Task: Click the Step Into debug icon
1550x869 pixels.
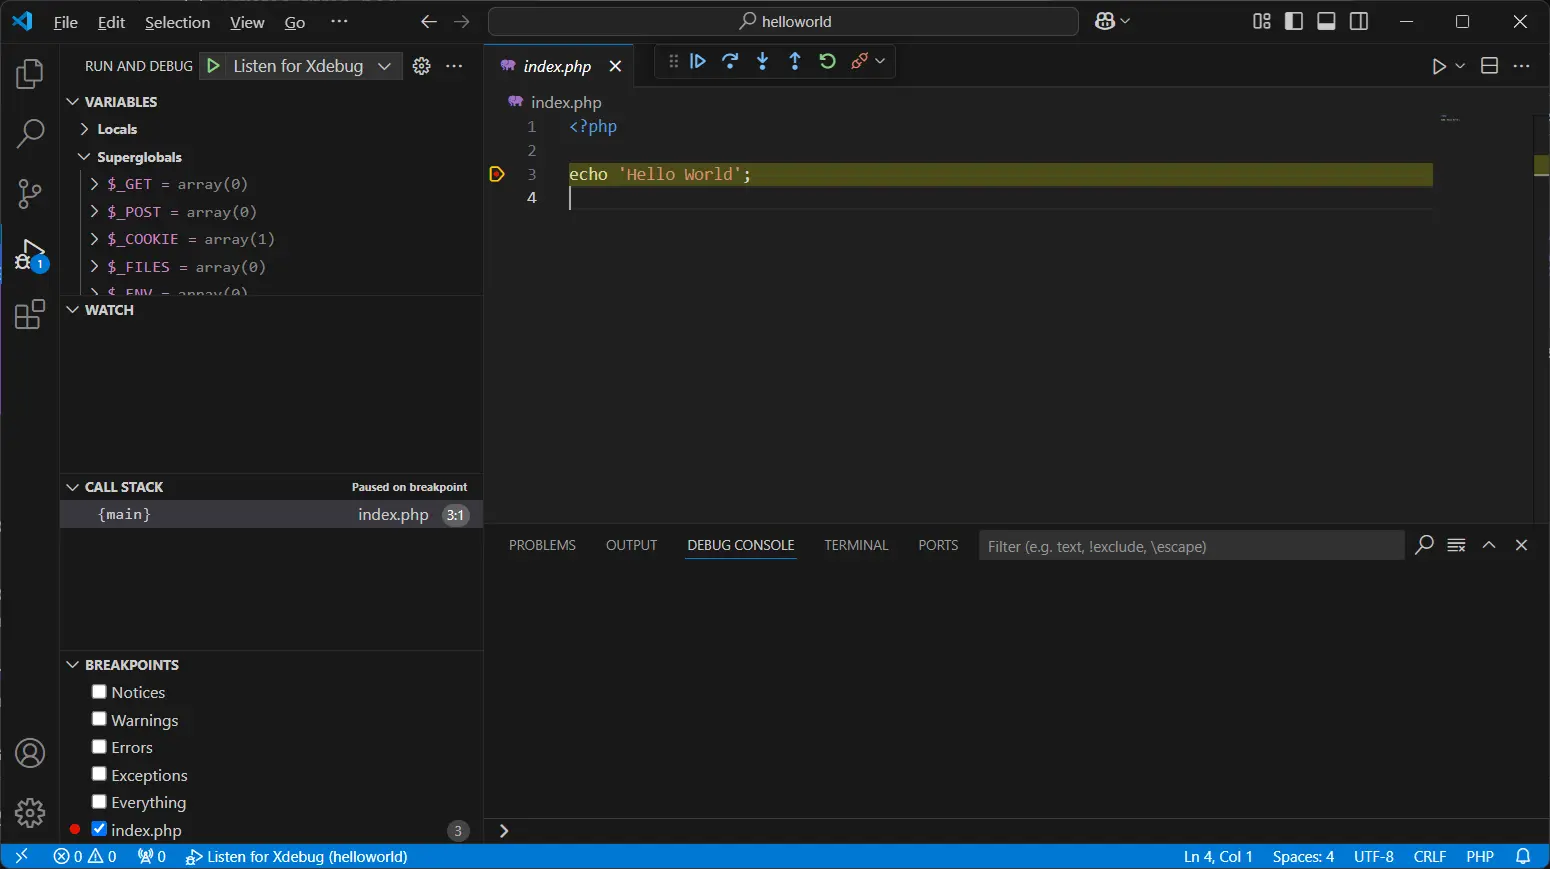Action: tap(763, 62)
